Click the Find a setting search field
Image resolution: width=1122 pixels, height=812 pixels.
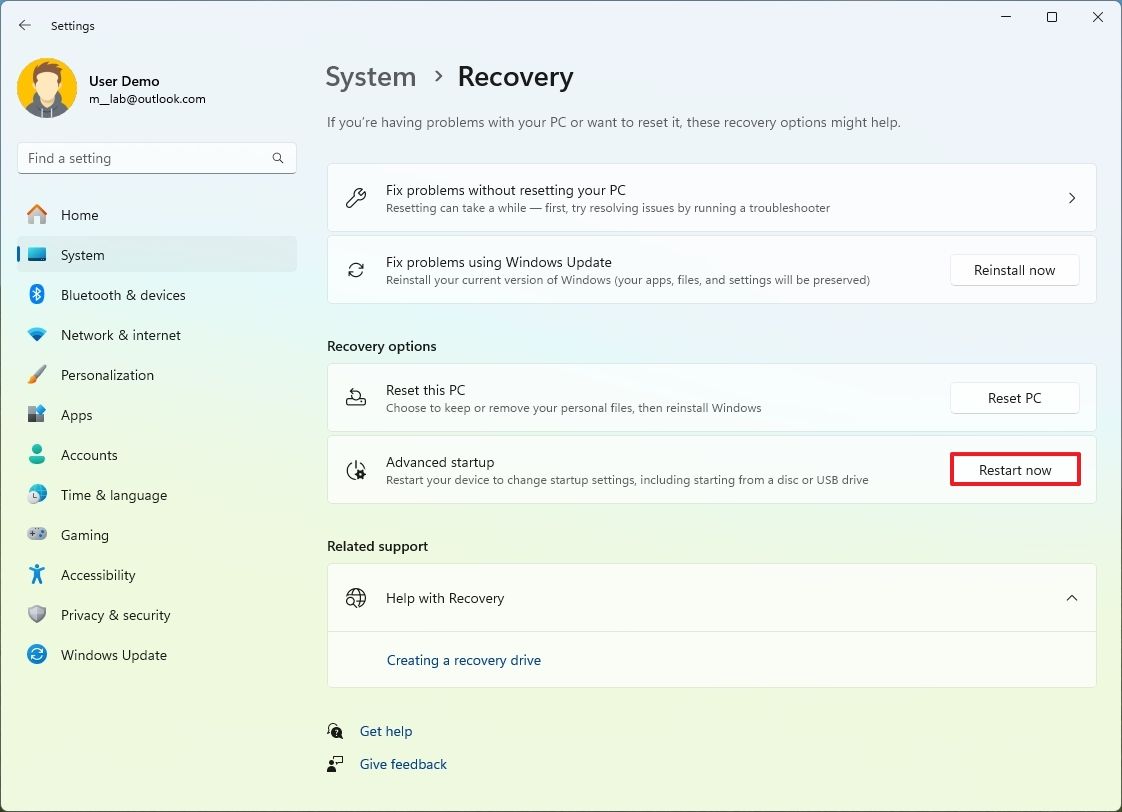tap(156, 157)
